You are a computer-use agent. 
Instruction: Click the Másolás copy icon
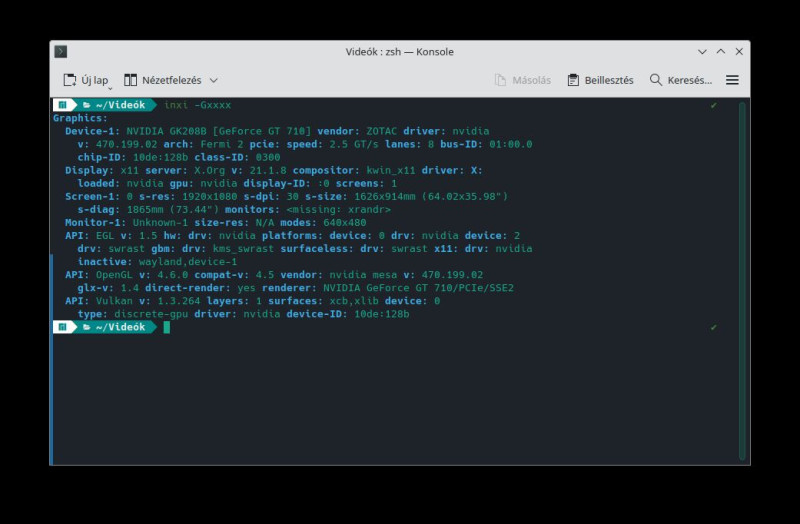[500, 80]
